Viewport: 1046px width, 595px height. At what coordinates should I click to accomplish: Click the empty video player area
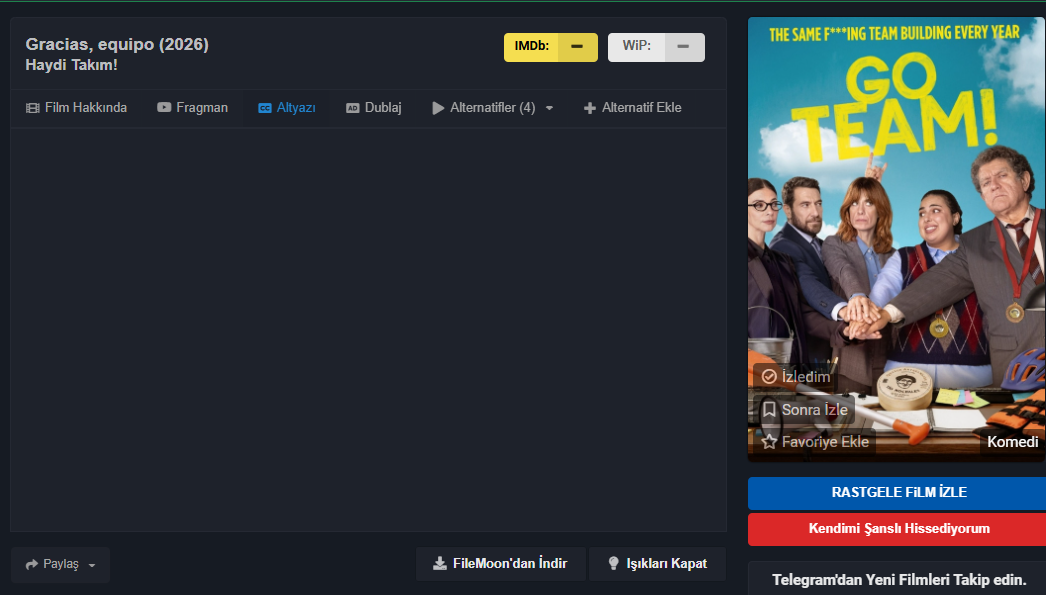click(x=368, y=330)
